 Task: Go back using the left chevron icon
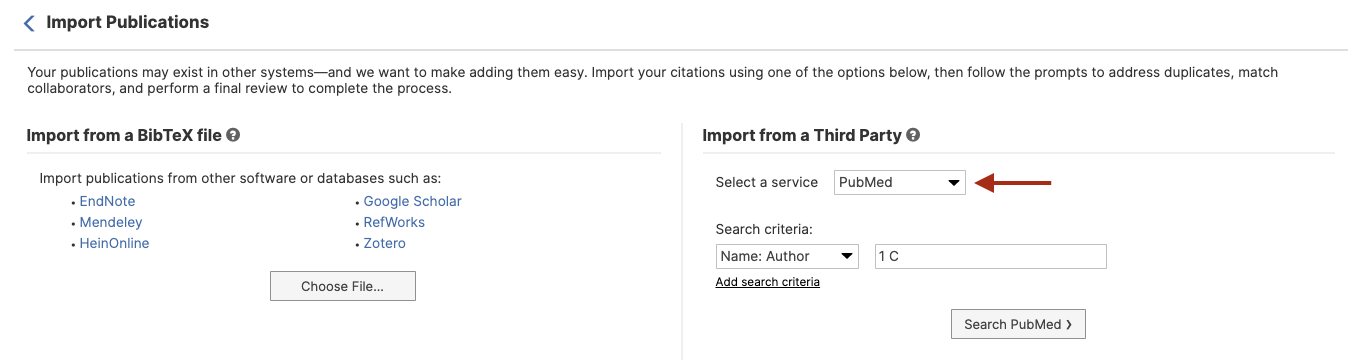click(29, 23)
